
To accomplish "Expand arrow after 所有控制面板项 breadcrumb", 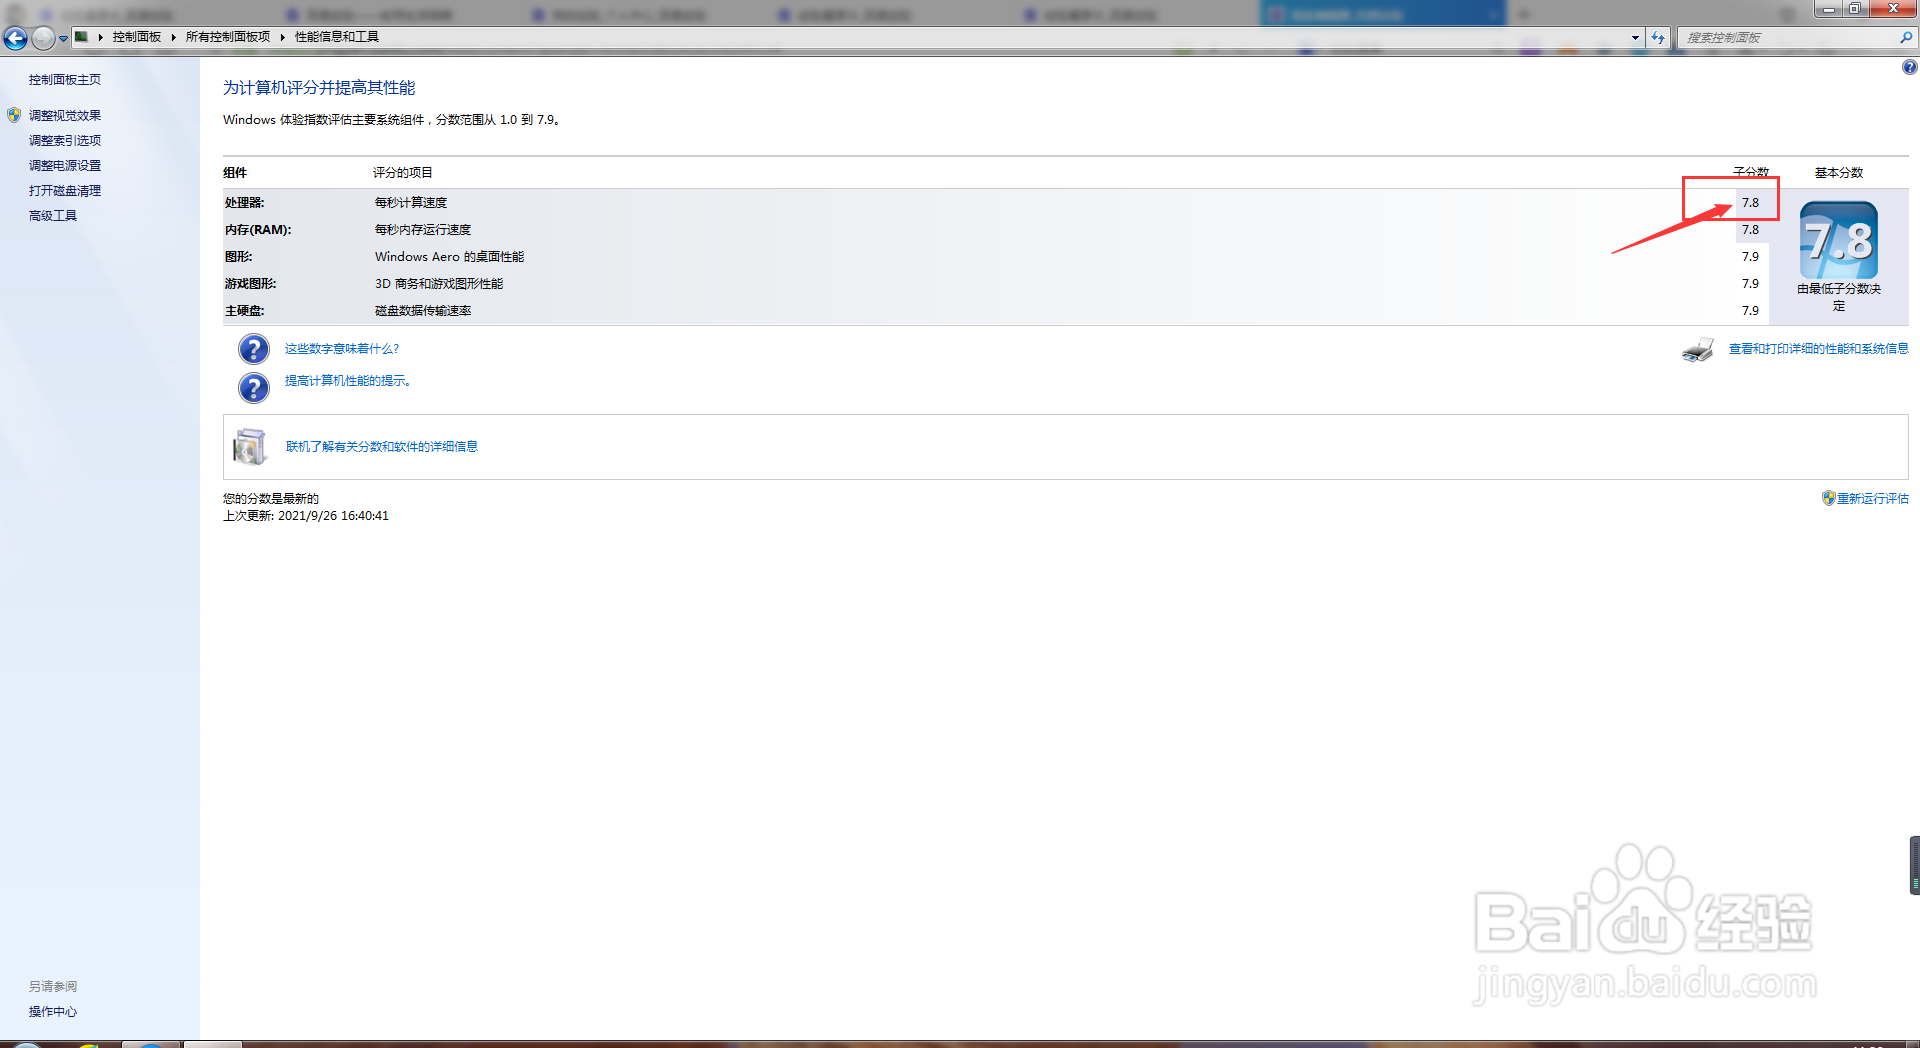I will pyautogui.click(x=283, y=37).
